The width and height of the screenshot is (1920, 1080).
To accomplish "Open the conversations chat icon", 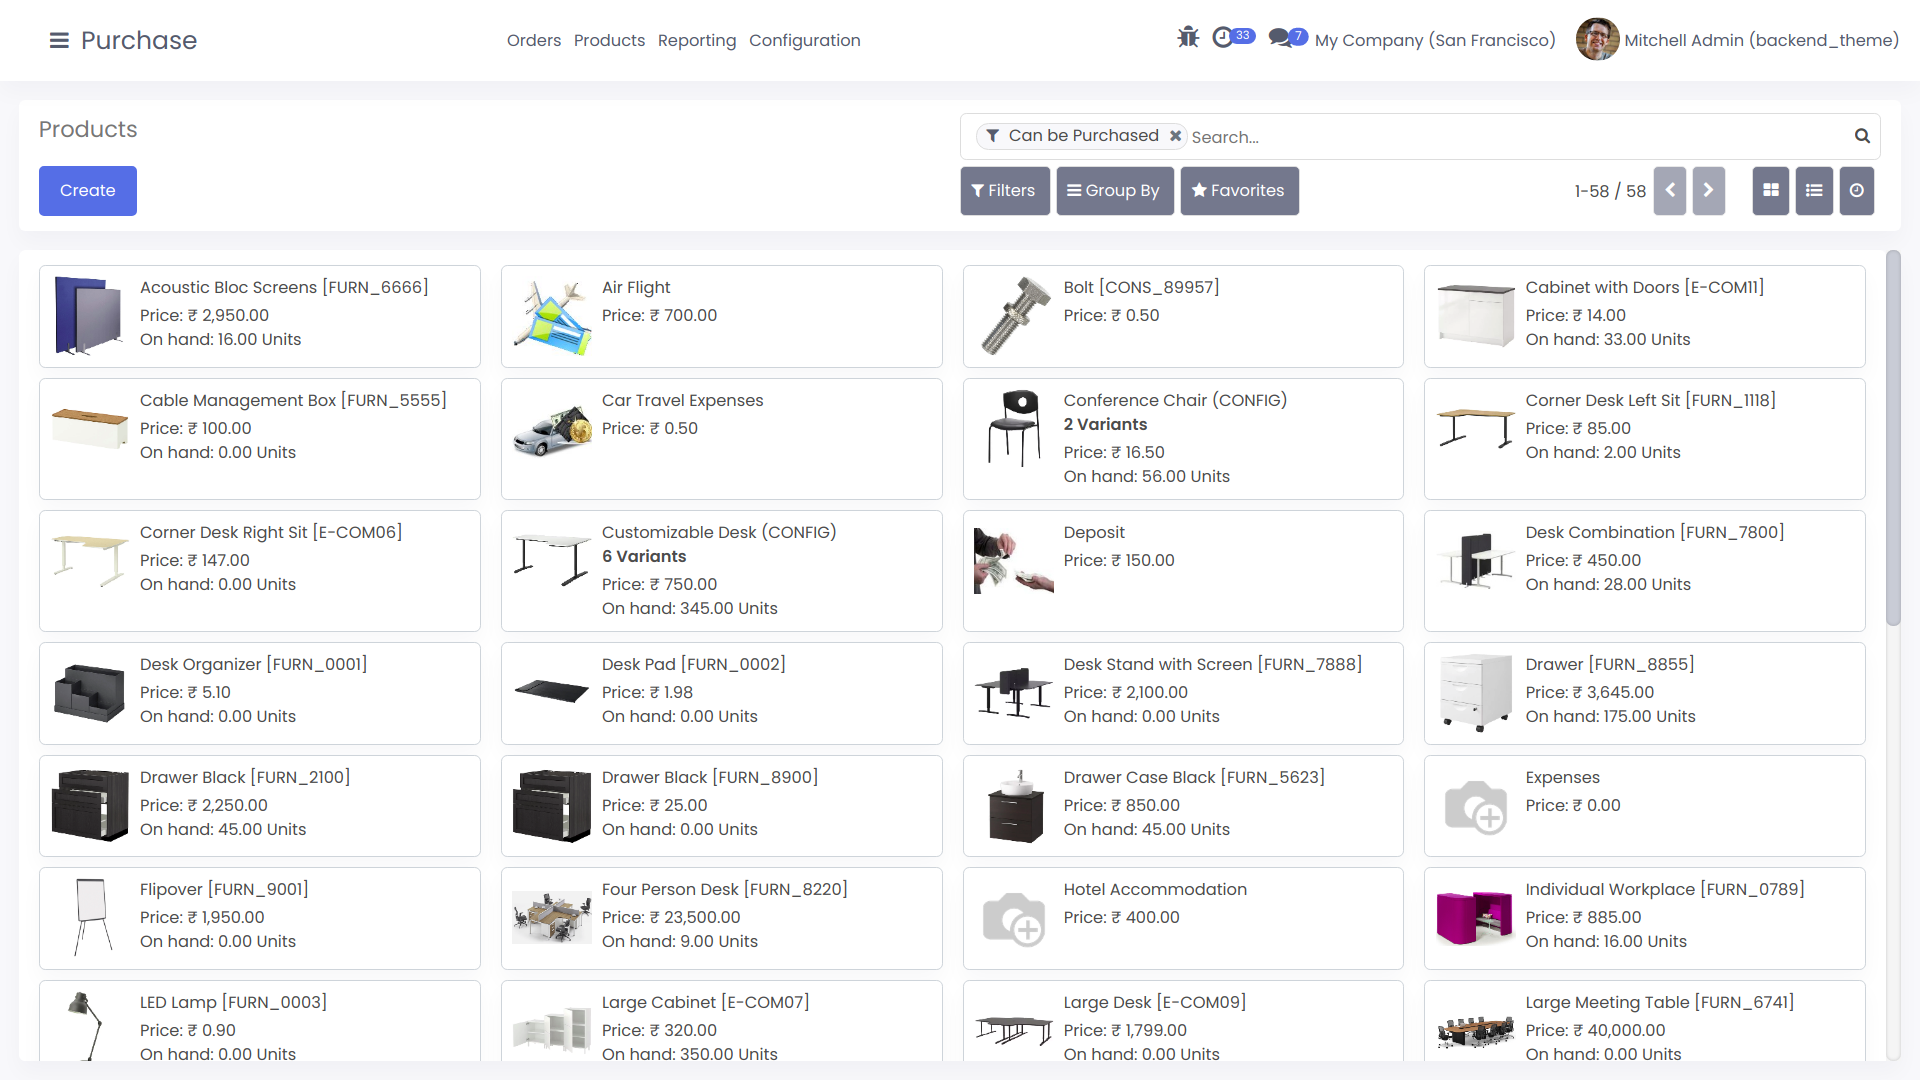I will [x=1279, y=38].
